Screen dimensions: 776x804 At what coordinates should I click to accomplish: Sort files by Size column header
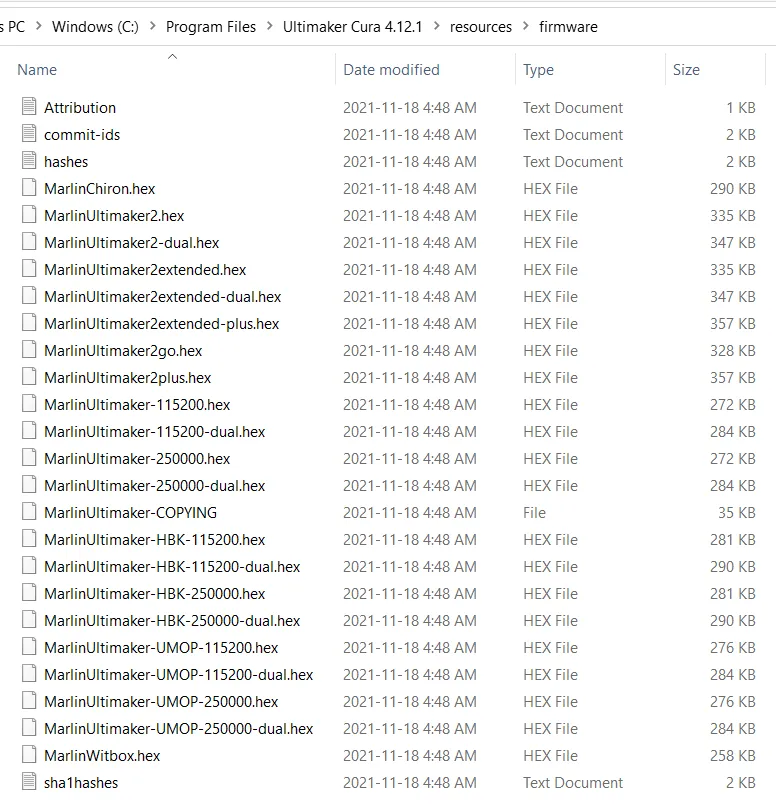point(686,70)
